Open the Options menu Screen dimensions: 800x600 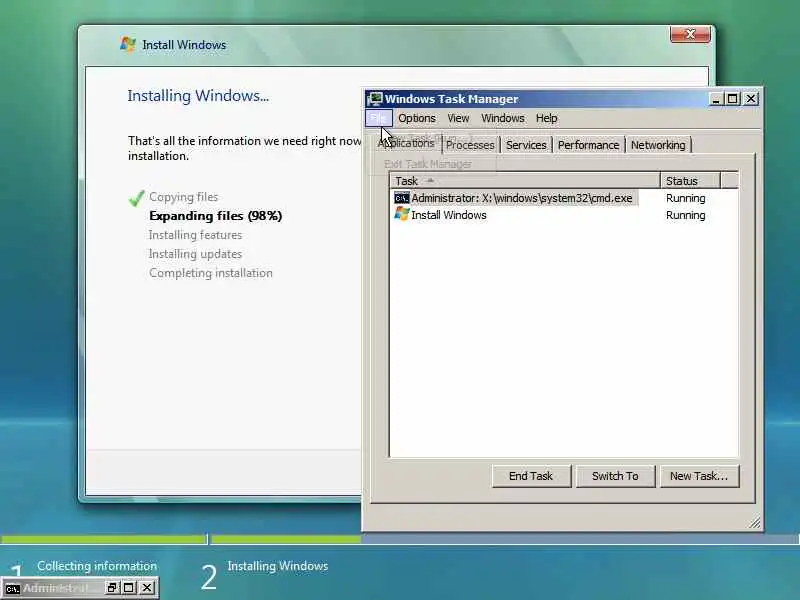coord(417,118)
